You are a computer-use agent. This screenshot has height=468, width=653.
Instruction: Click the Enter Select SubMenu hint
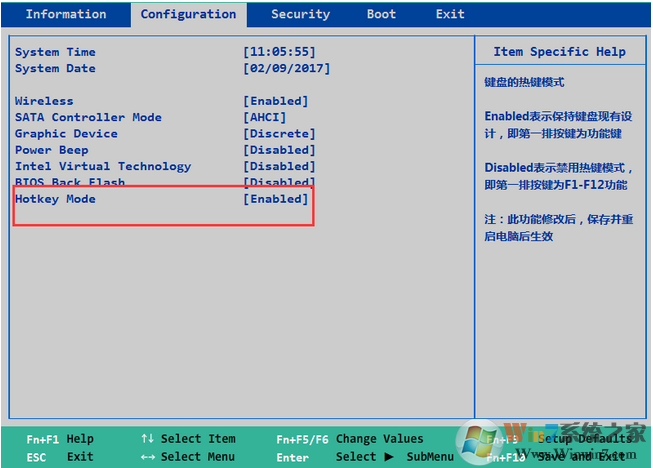click(365, 457)
